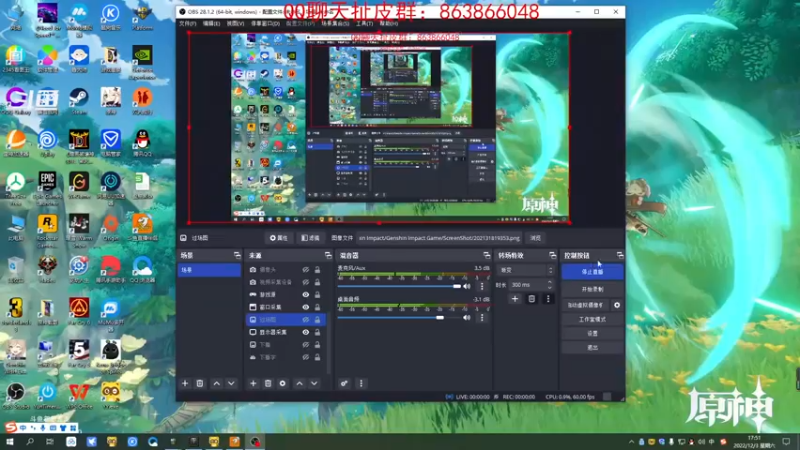Remove the selected scene with the trash icon
The height and width of the screenshot is (450, 800).
point(200,383)
